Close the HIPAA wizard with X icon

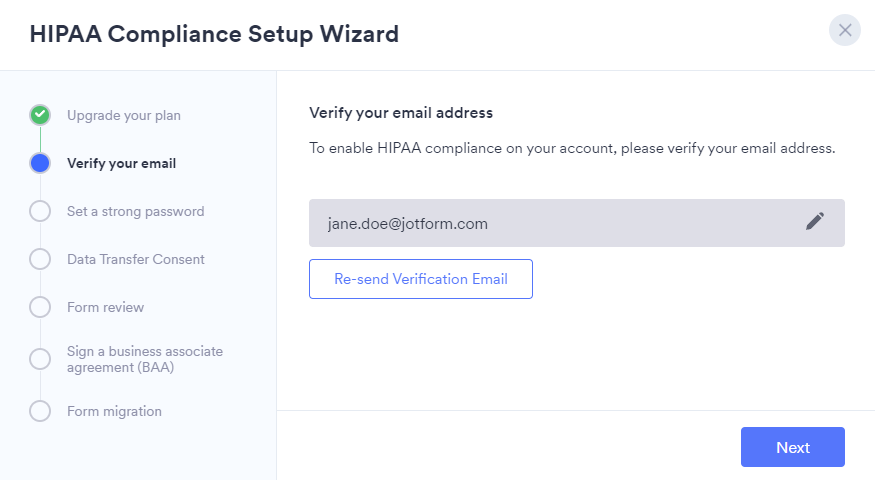845,30
